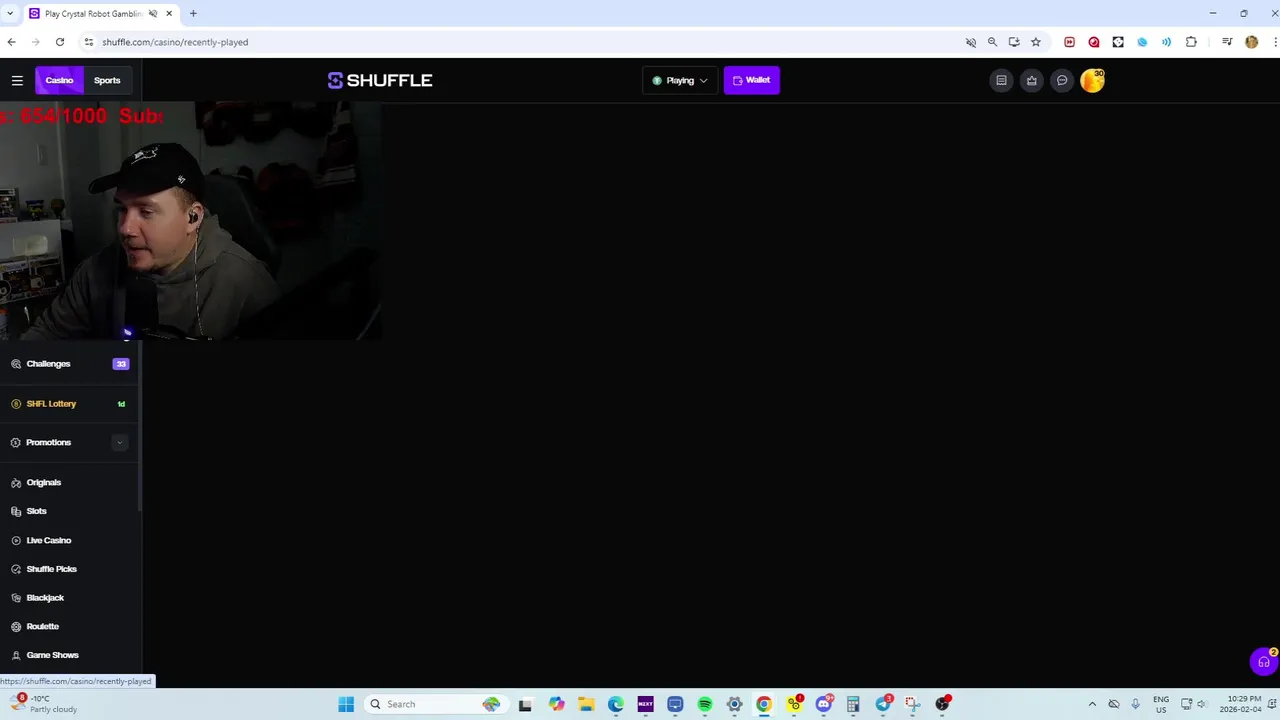Open the red fast-forward extension
This screenshot has height=720, width=1280.
pyautogui.click(x=1069, y=42)
